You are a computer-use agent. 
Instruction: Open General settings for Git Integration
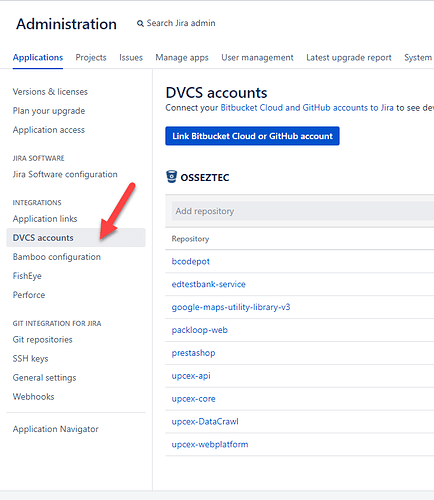44,377
